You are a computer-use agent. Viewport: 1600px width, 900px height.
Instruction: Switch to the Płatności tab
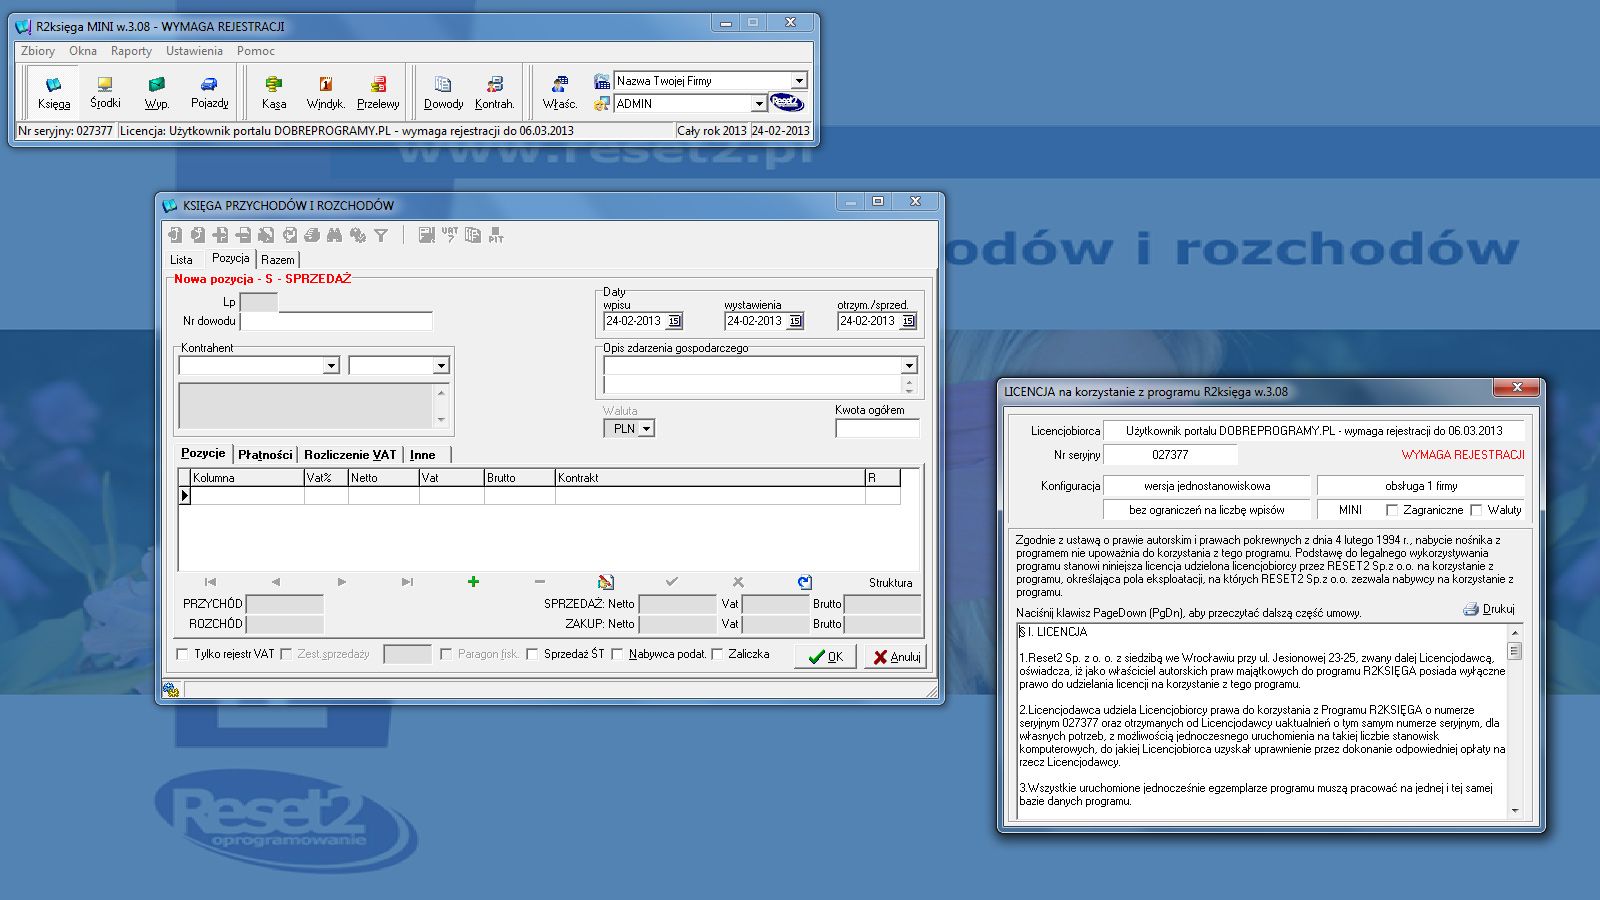click(265, 455)
